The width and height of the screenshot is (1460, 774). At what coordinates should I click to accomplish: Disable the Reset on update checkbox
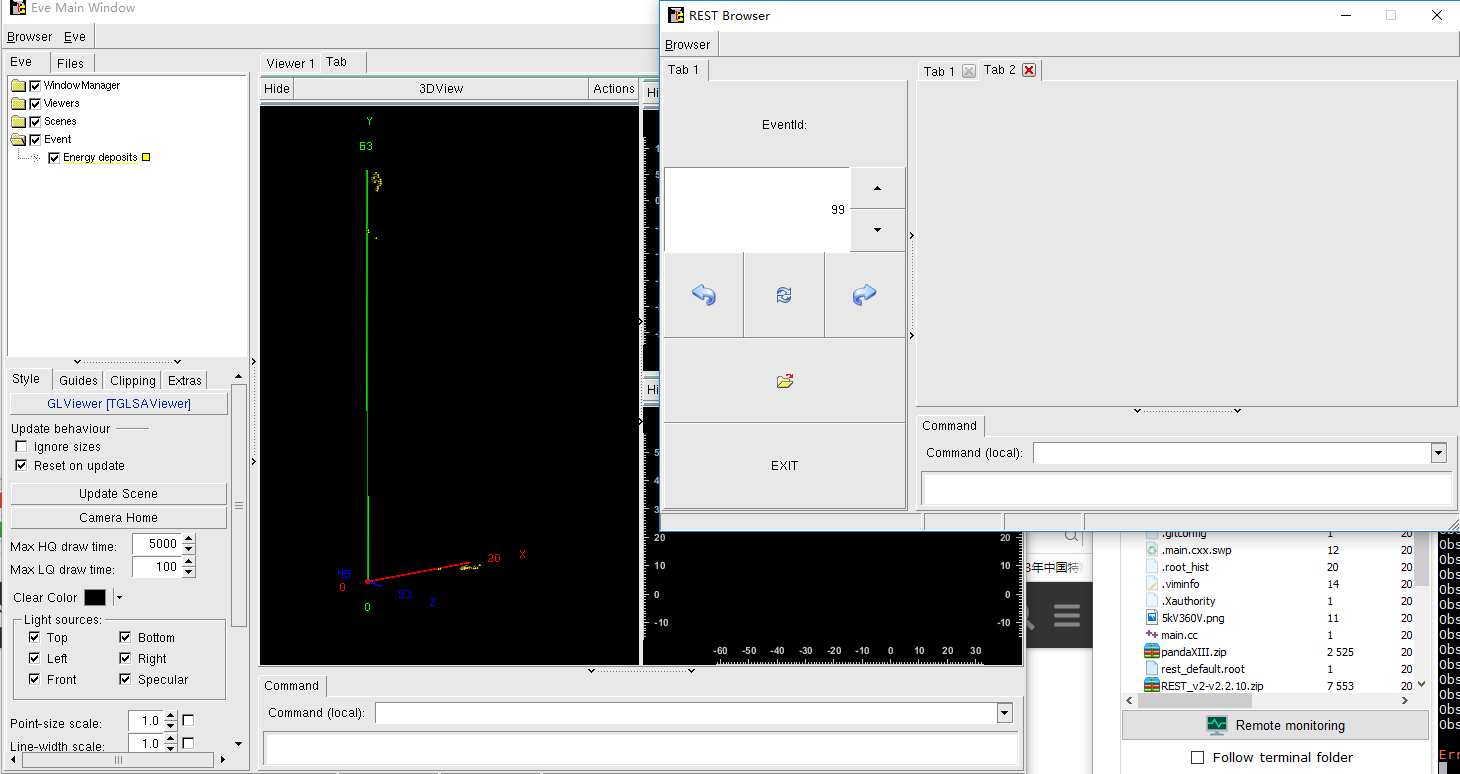[21, 466]
